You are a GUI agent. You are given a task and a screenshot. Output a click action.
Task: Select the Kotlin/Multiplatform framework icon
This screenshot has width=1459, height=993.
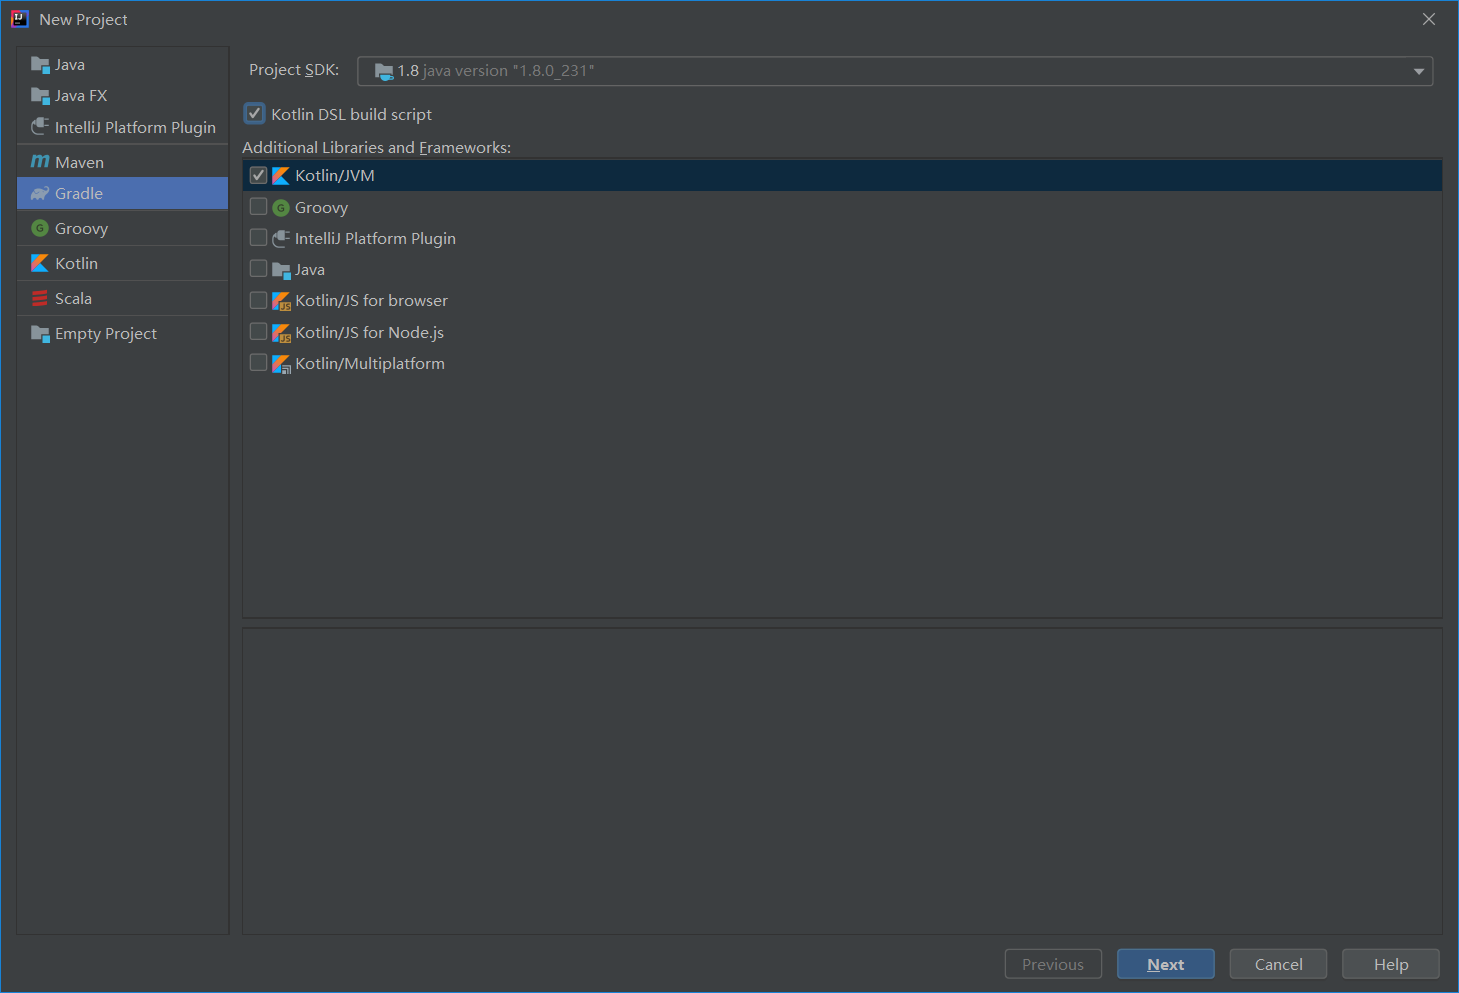click(281, 364)
